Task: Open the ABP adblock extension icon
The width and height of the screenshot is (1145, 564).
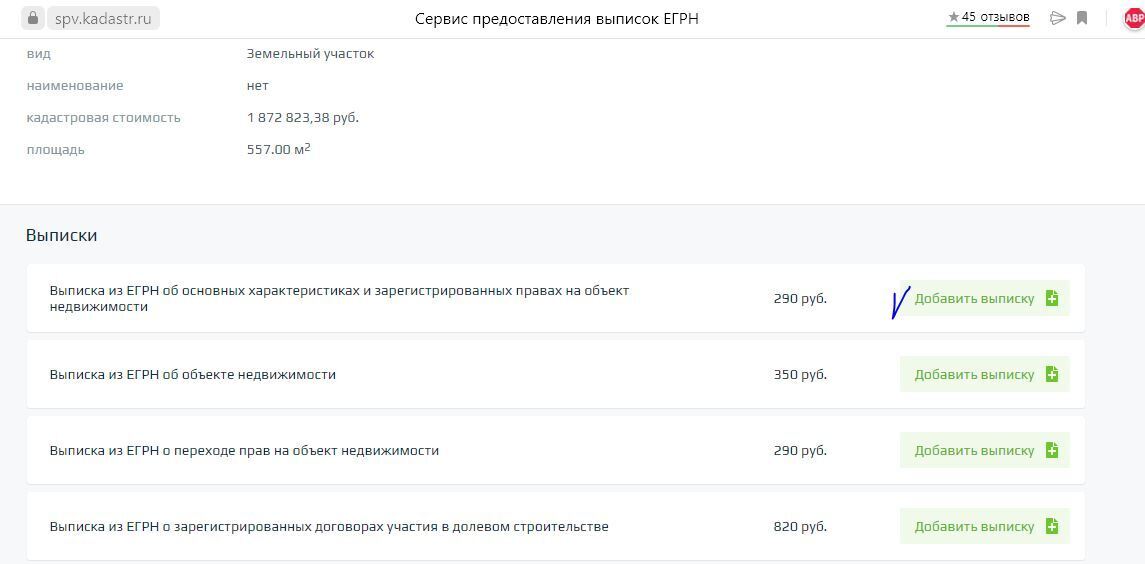Action: coord(1134,18)
